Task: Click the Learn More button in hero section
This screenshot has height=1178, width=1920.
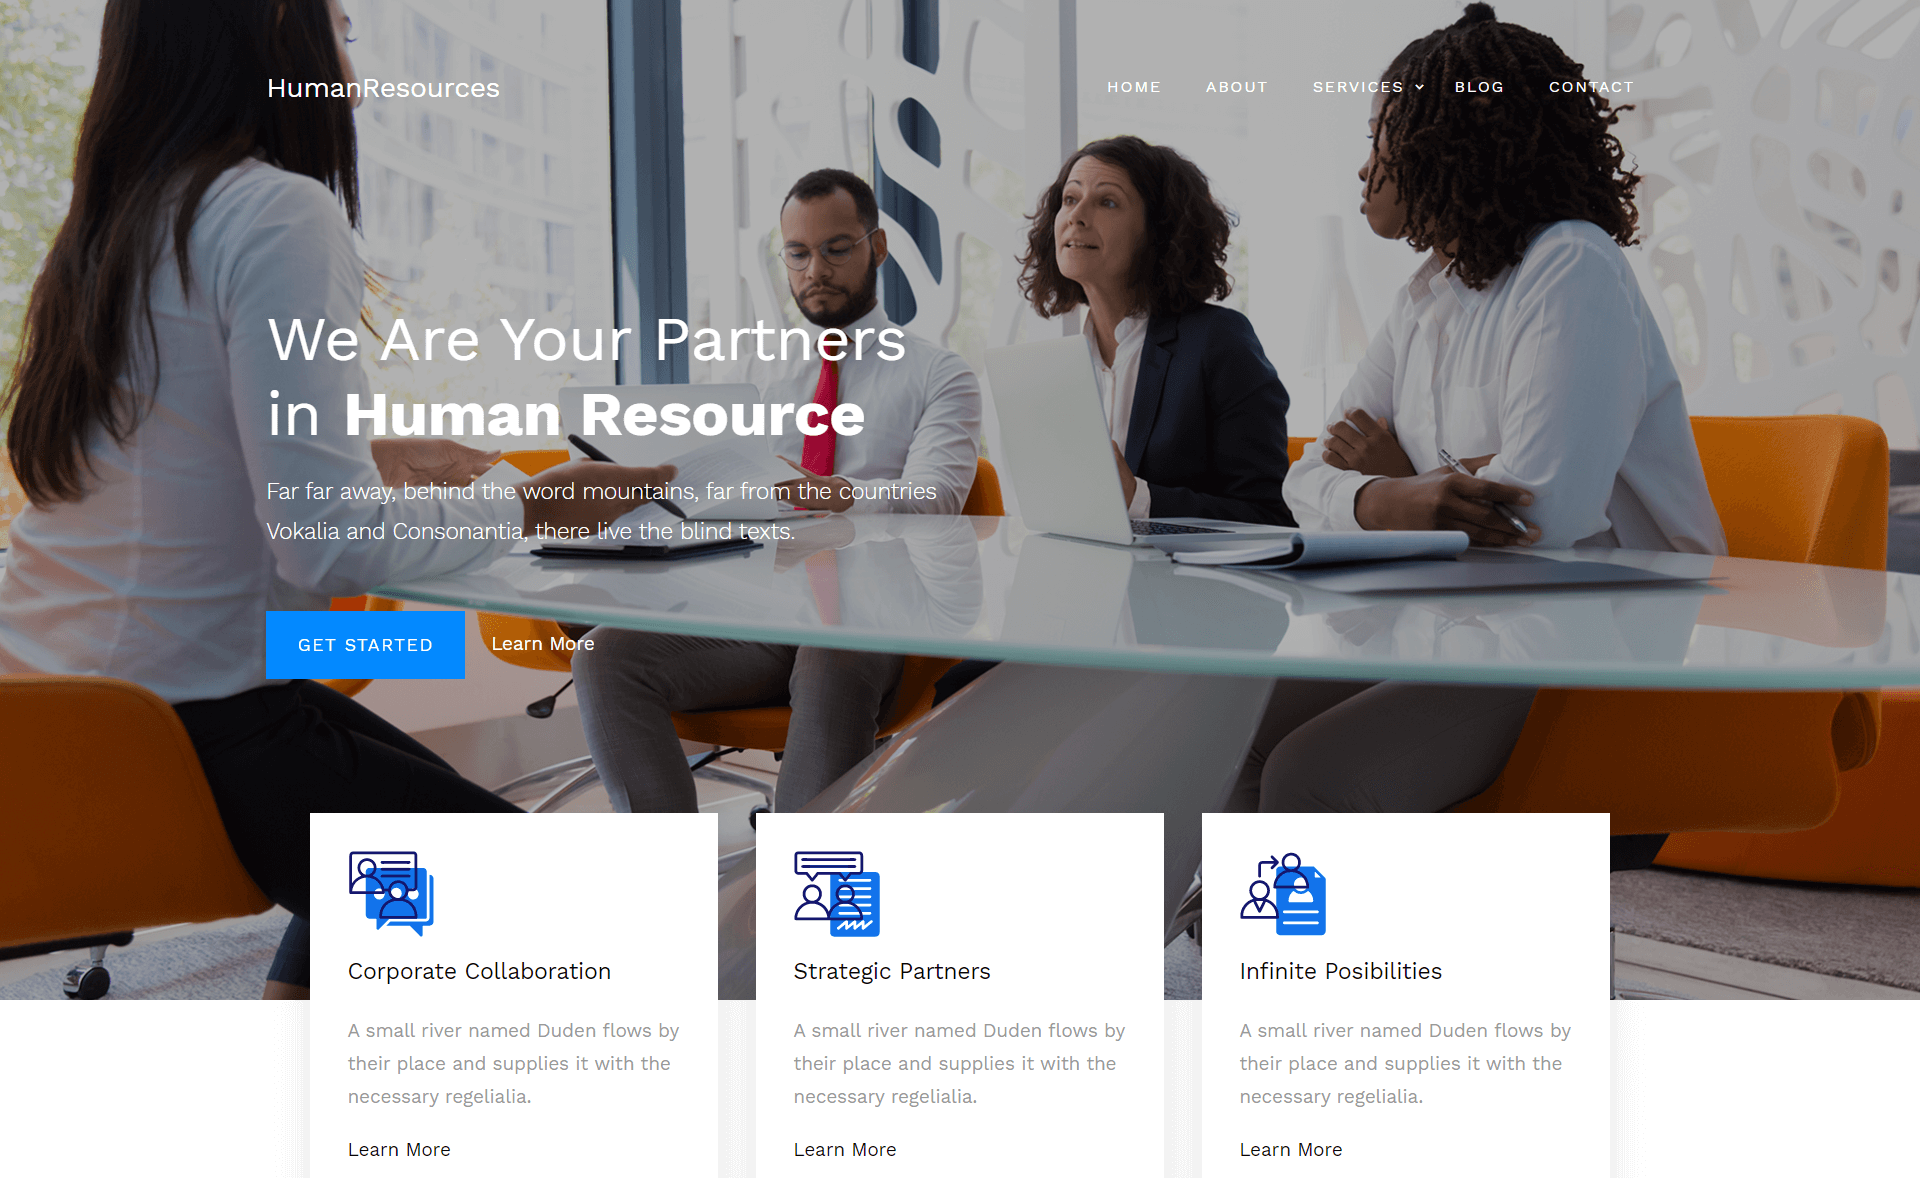Action: pyautogui.click(x=543, y=643)
